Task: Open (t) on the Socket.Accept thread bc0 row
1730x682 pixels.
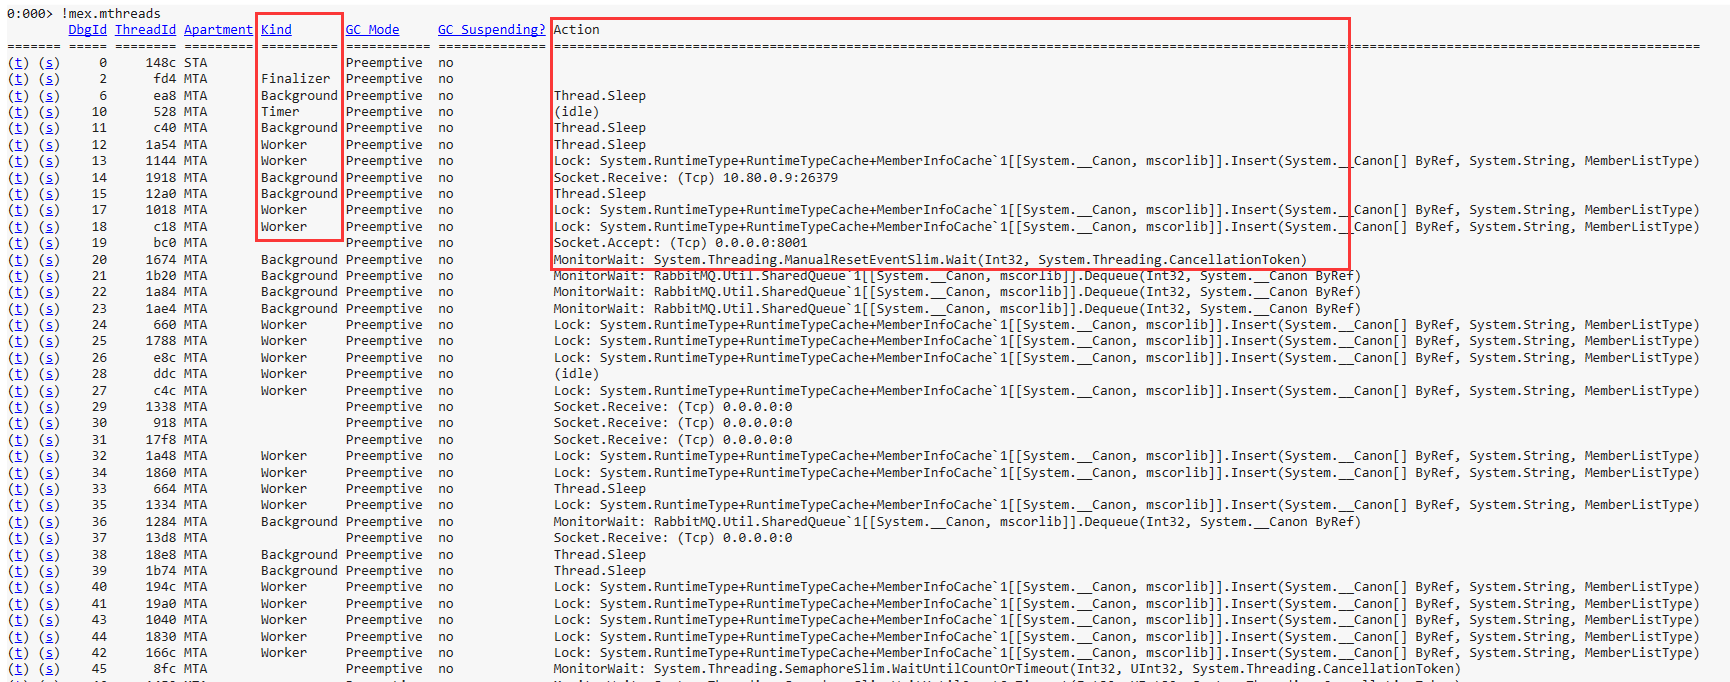Action: tap(18, 243)
